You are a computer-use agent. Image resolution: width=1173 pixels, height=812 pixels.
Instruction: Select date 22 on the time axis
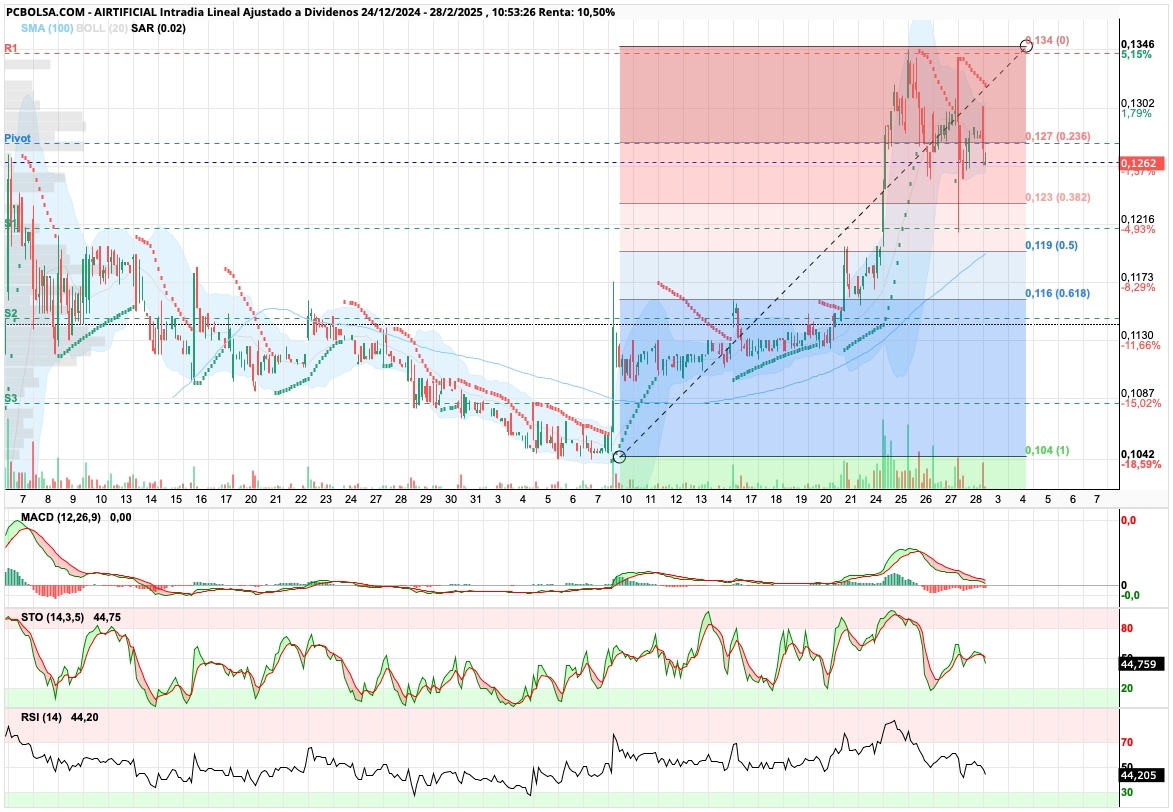coord(301,499)
